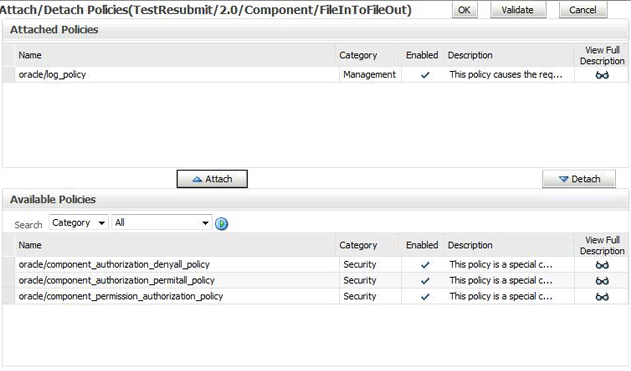
Task: Cancel the attach/detach dialog
Action: pos(583,10)
